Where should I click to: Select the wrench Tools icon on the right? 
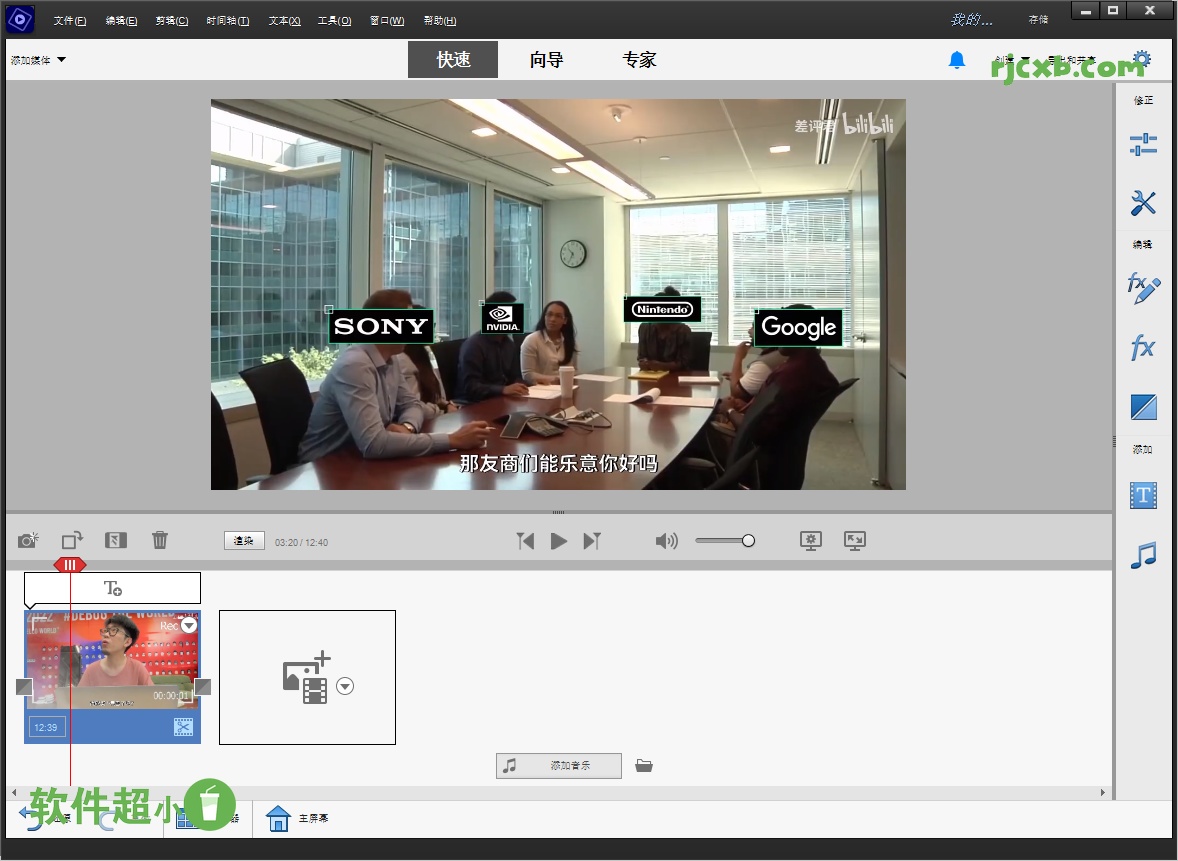1143,203
